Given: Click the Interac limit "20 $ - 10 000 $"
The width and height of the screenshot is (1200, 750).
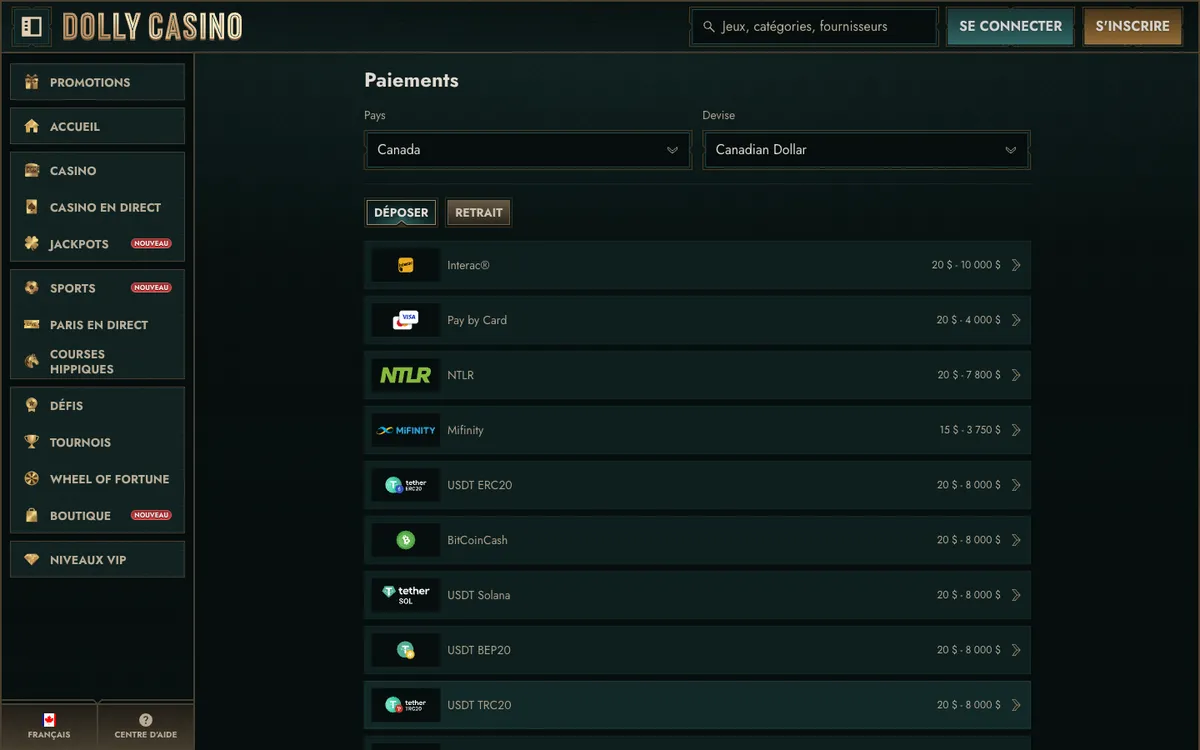Looking at the screenshot, I should click(966, 265).
